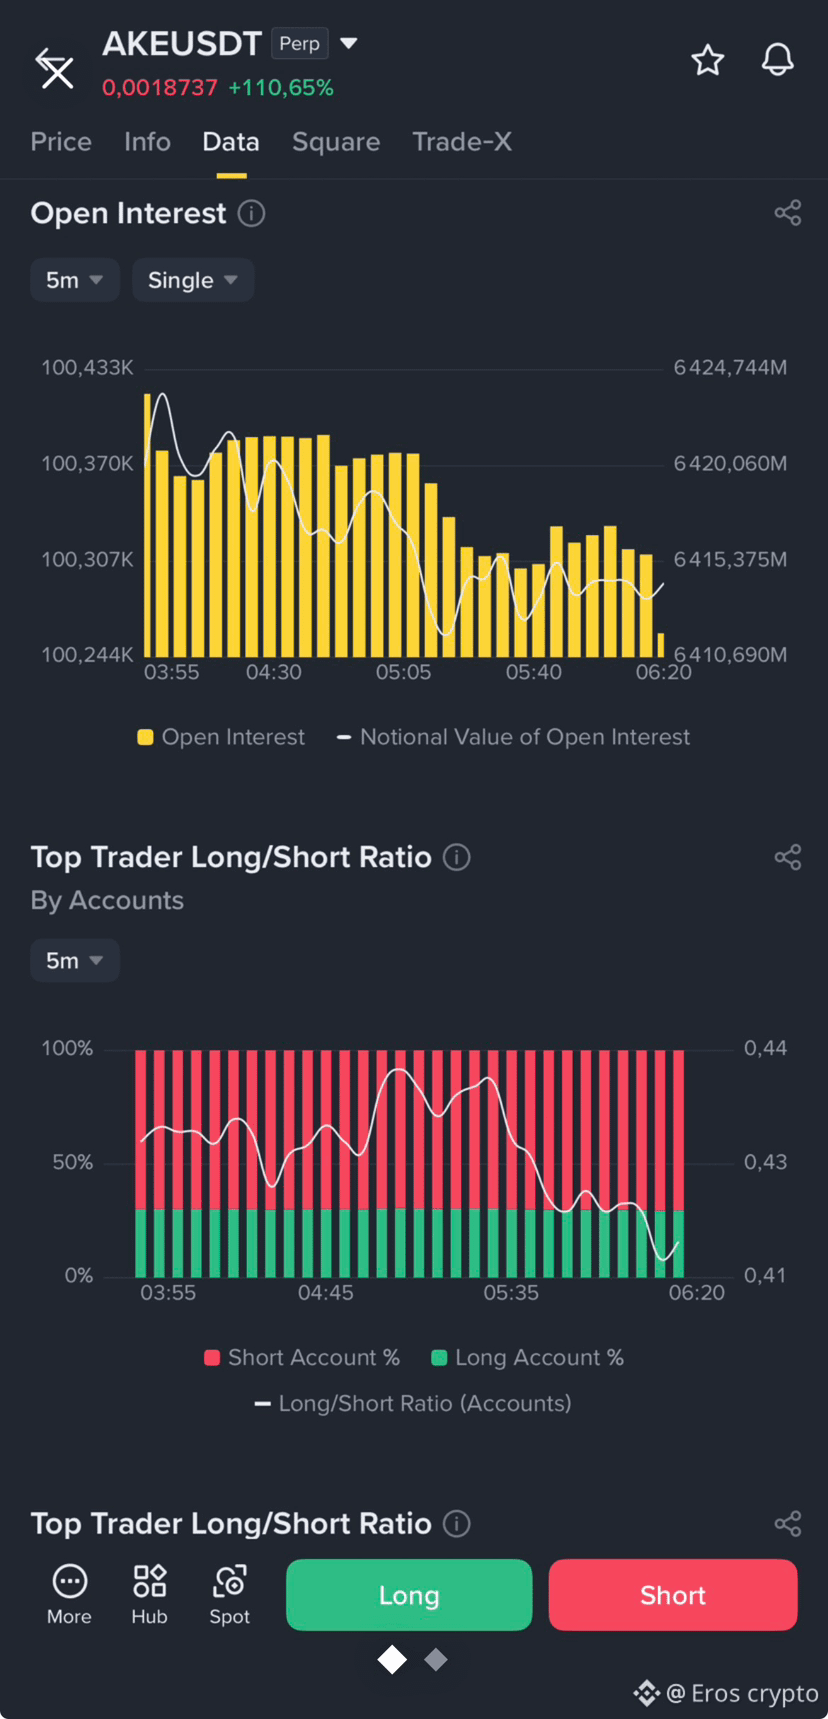Toggle Notional Value of Open Interest series
This screenshot has height=1719, width=828.
point(513,737)
